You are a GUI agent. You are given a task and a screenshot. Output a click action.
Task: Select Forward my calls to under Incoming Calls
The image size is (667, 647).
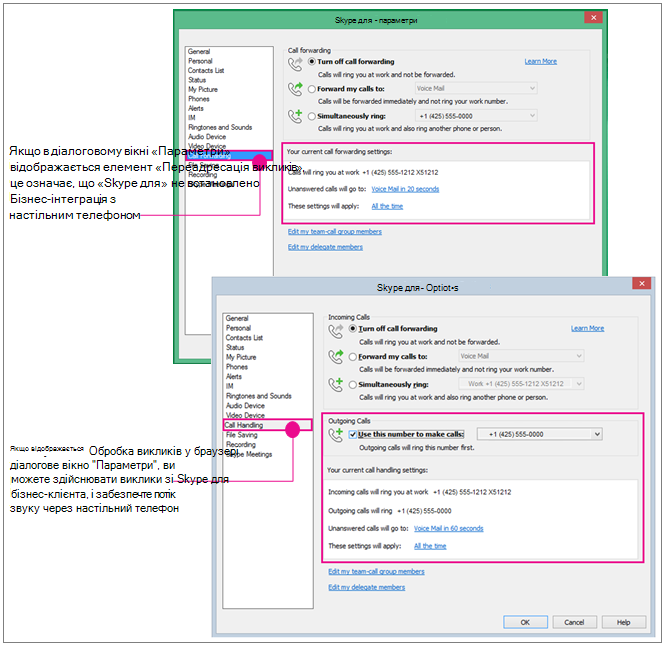tap(353, 356)
